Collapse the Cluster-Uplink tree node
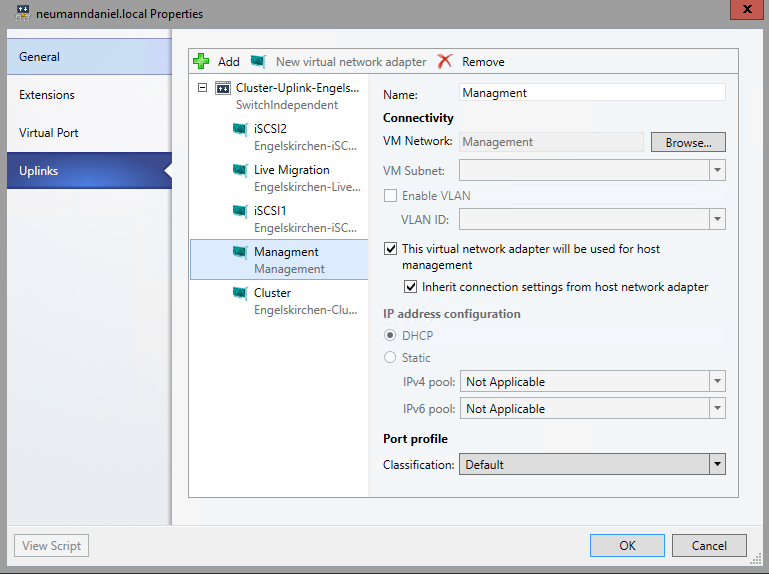Screen dimensions: 769x574 [203, 88]
